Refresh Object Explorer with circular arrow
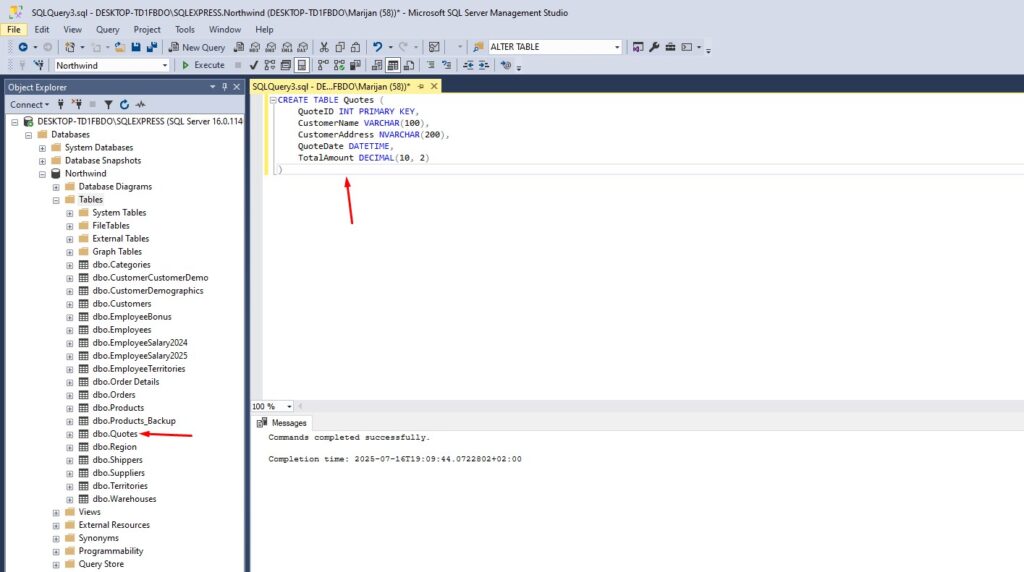This screenshot has width=1024, height=572. 124,104
